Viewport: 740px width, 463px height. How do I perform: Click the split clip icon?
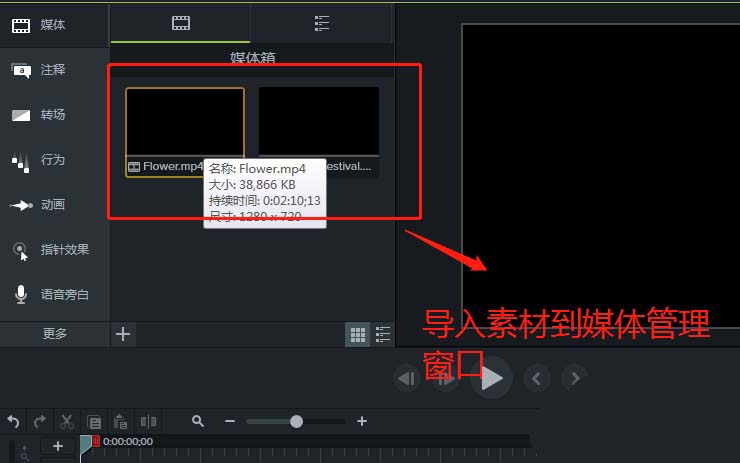(148, 421)
